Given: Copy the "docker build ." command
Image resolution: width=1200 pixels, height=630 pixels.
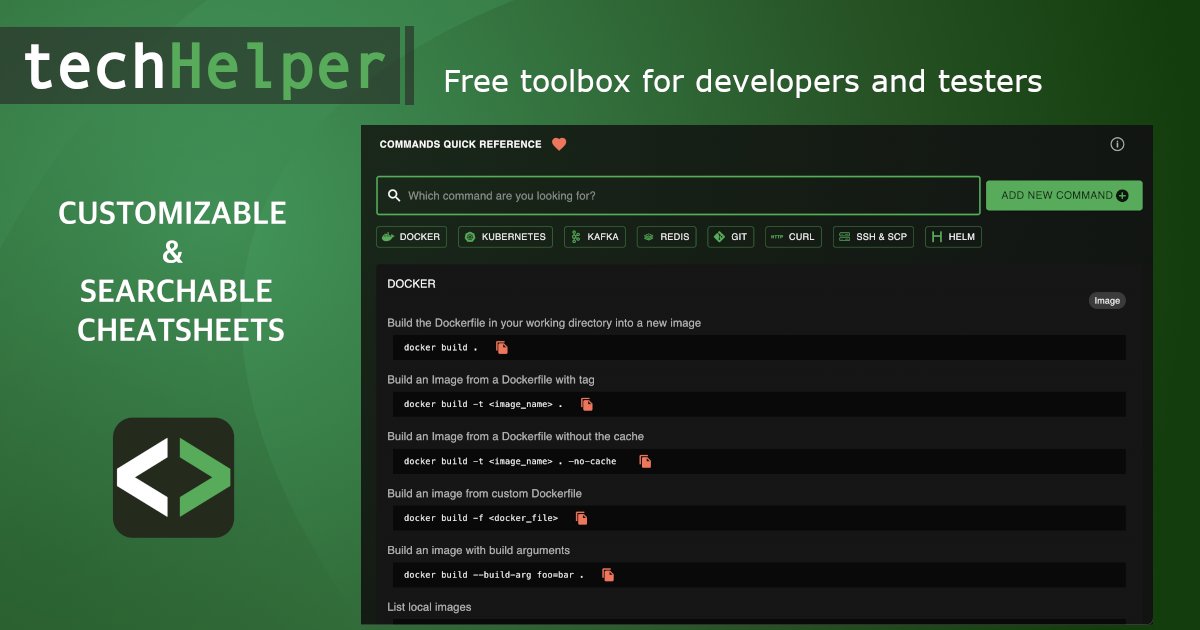Looking at the screenshot, I should tap(500, 347).
